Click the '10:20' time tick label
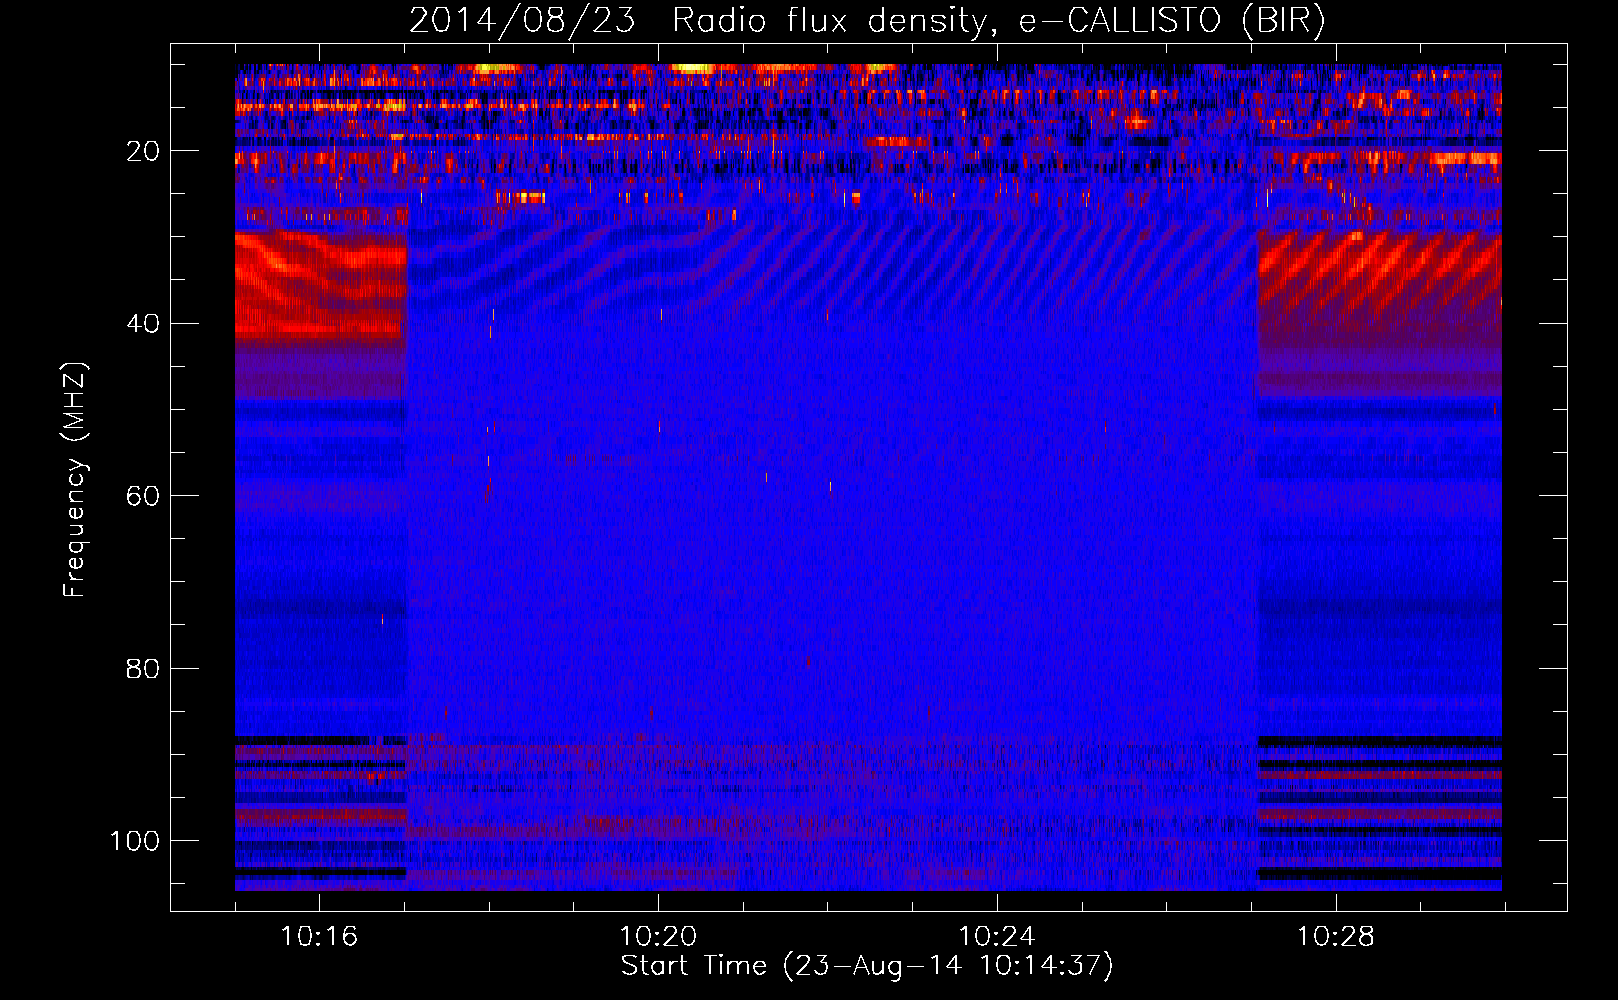Image resolution: width=1618 pixels, height=1000 pixels. (x=658, y=937)
